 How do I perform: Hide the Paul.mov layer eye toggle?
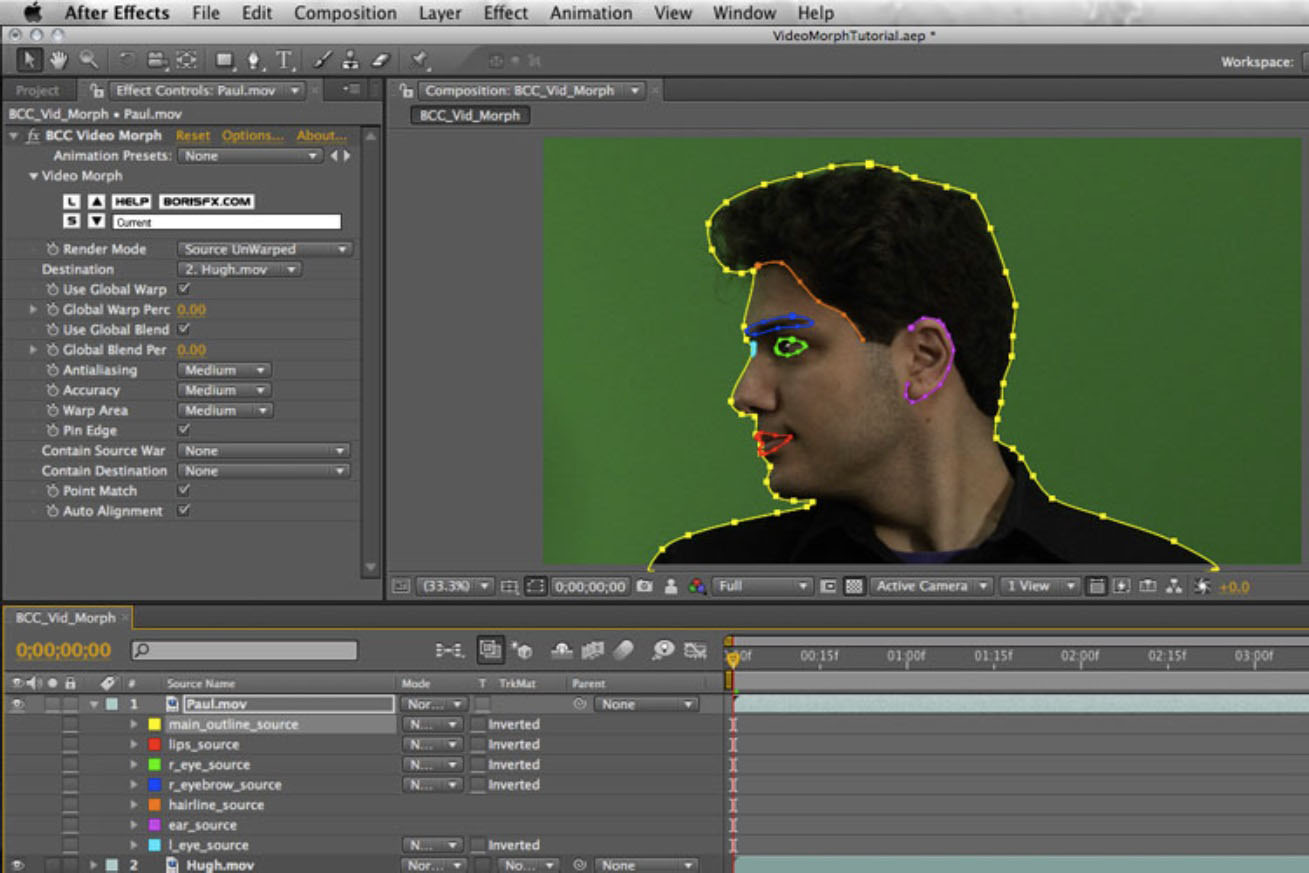tap(17, 704)
